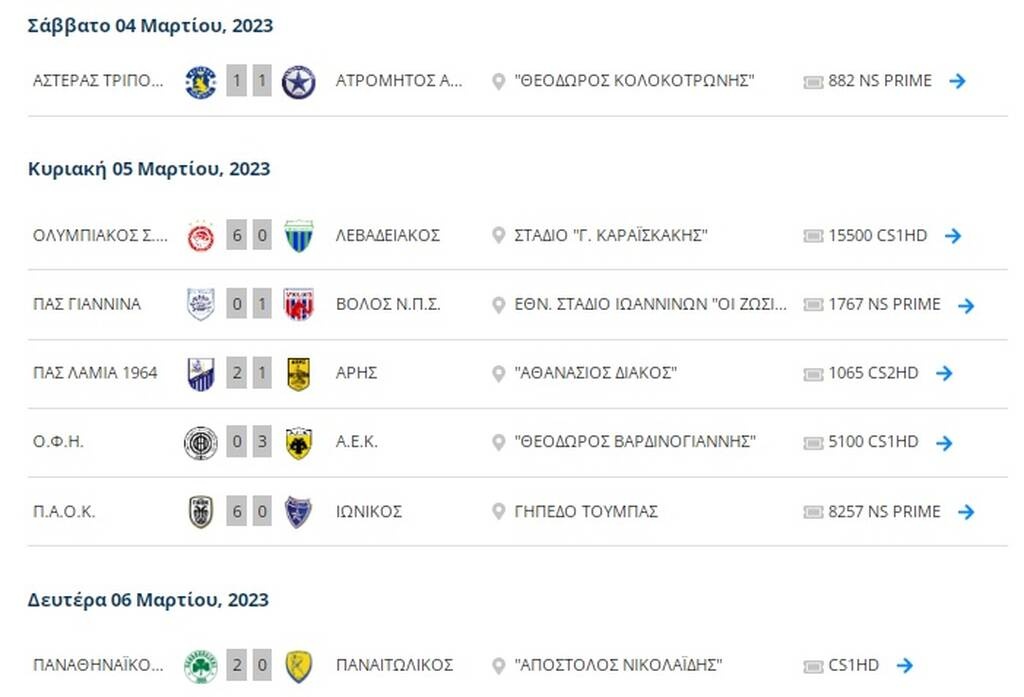Click the Asteras Tripolis crest icon

click(202, 80)
